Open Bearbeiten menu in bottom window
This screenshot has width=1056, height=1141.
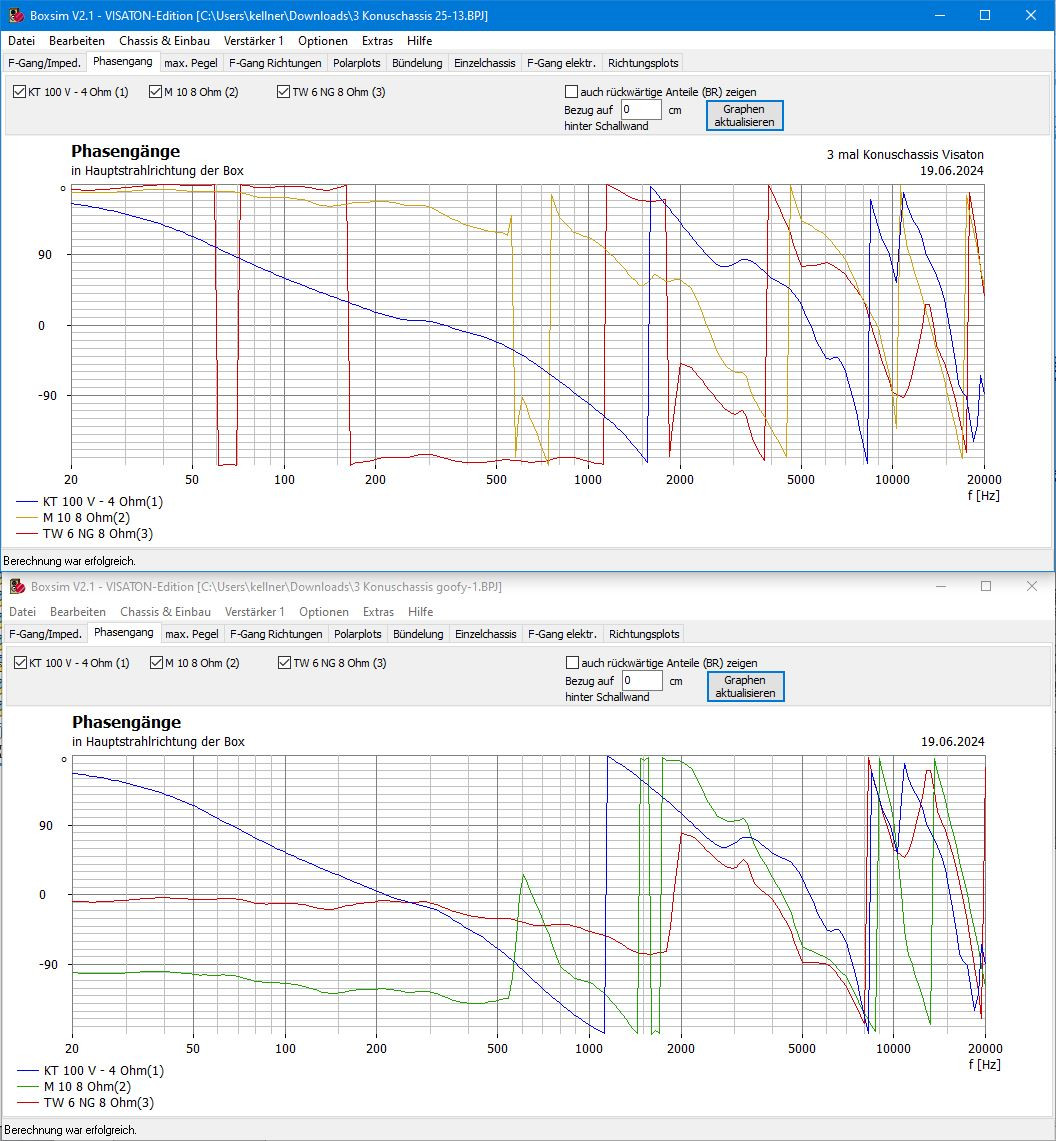pyautogui.click(x=78, y=612)
